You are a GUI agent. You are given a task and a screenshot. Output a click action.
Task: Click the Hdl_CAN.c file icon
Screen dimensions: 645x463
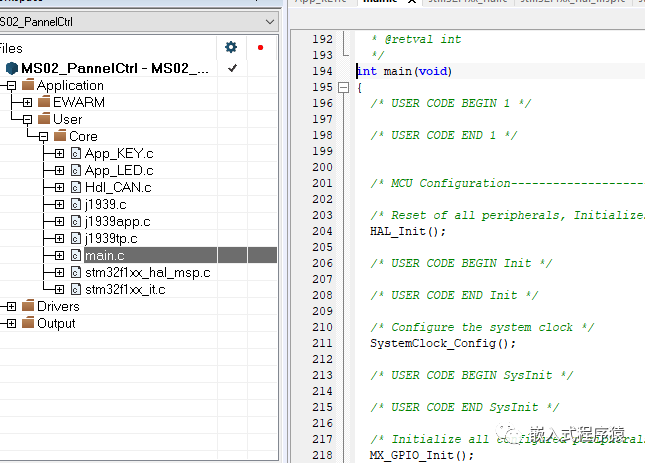coord(76,188)
